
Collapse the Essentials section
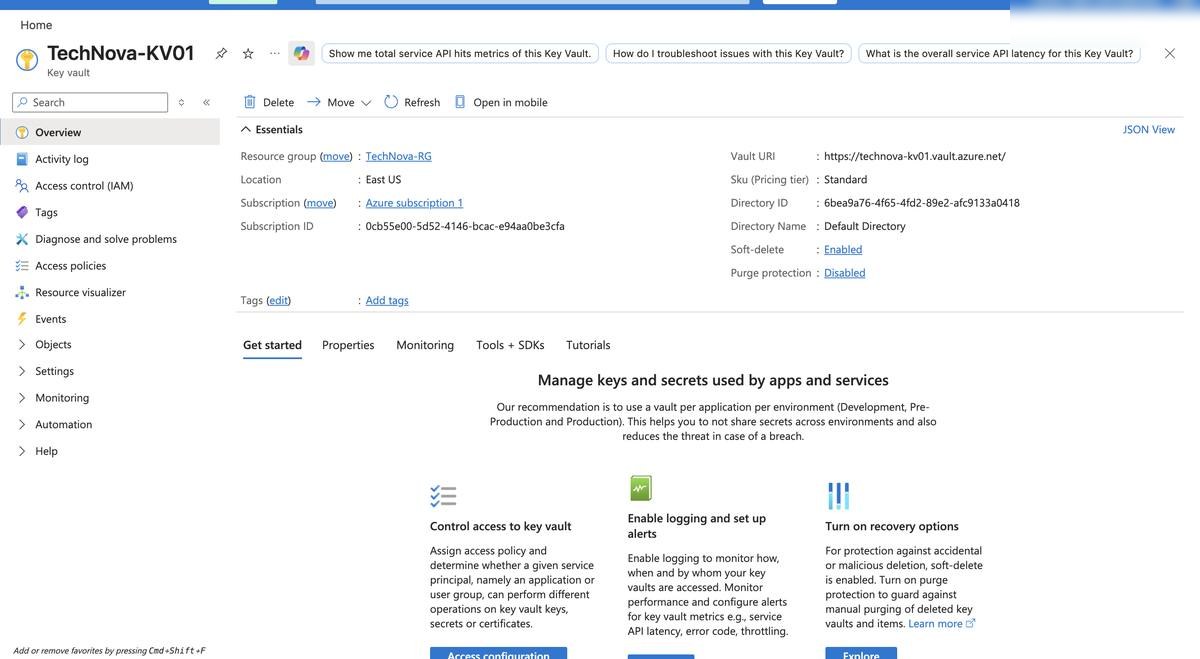click(x=245, y=129)
